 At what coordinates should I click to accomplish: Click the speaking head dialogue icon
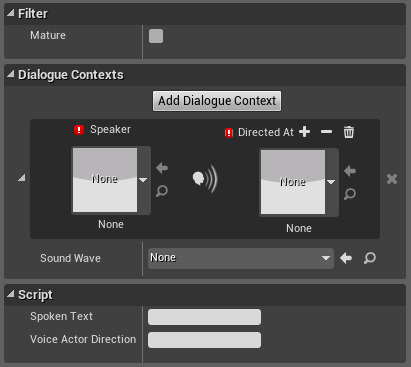[x=205, y=179]
